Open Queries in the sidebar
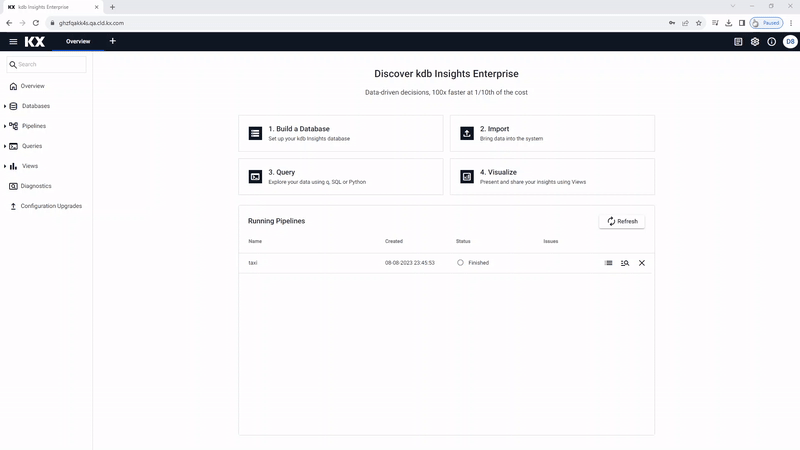Image resolution: width=800 pixels, height=450 pixels. click(32, 146)
